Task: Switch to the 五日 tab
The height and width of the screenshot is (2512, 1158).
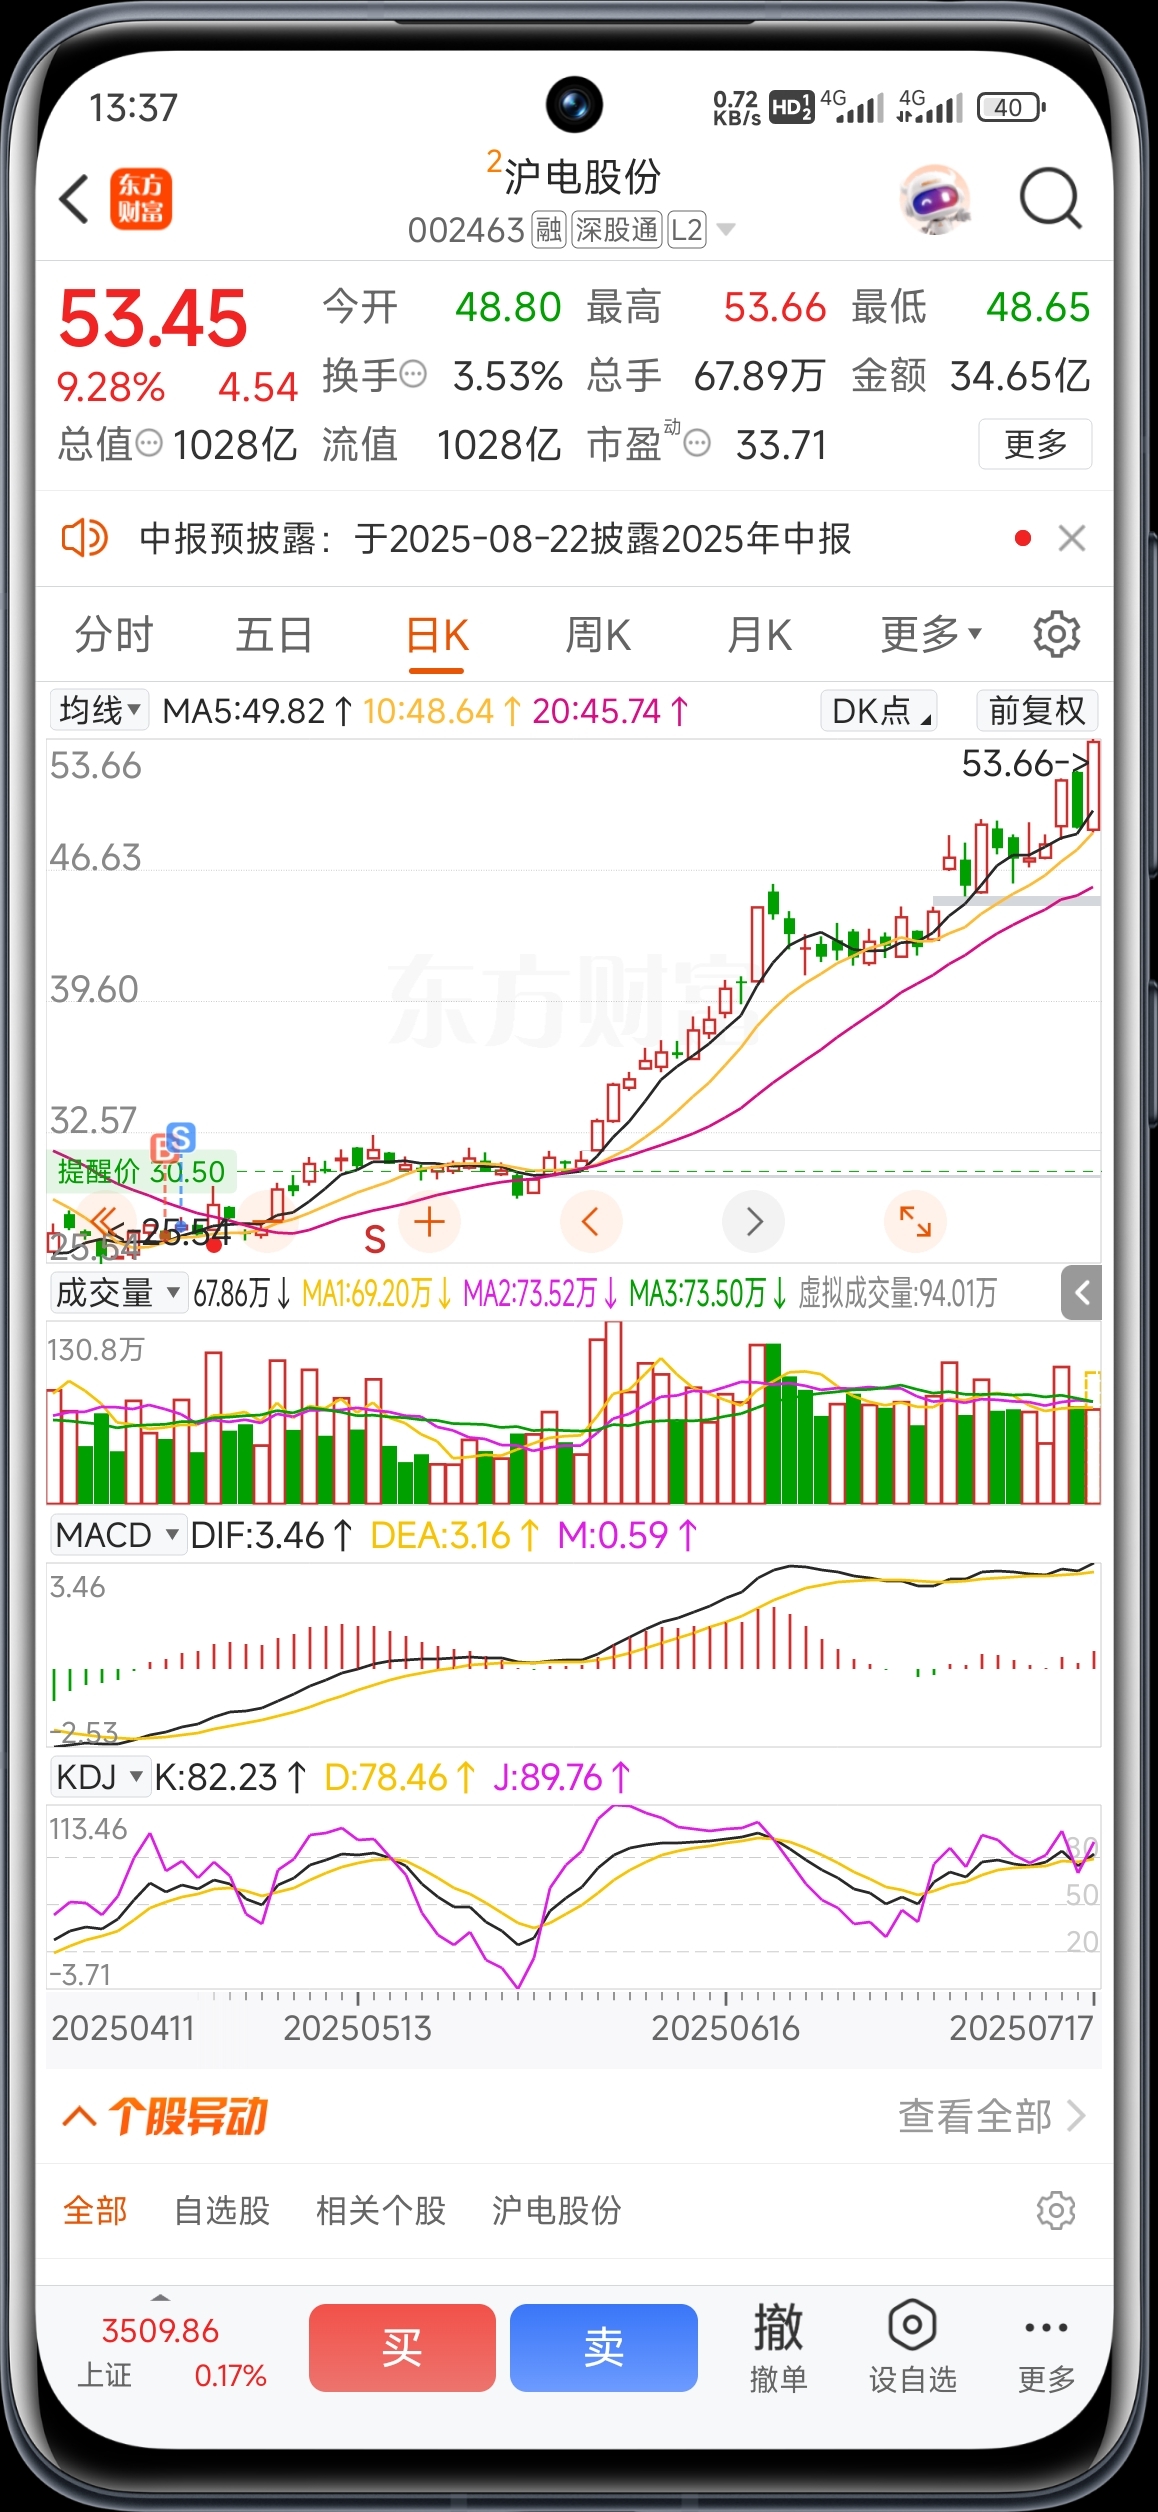Action: 275,635
